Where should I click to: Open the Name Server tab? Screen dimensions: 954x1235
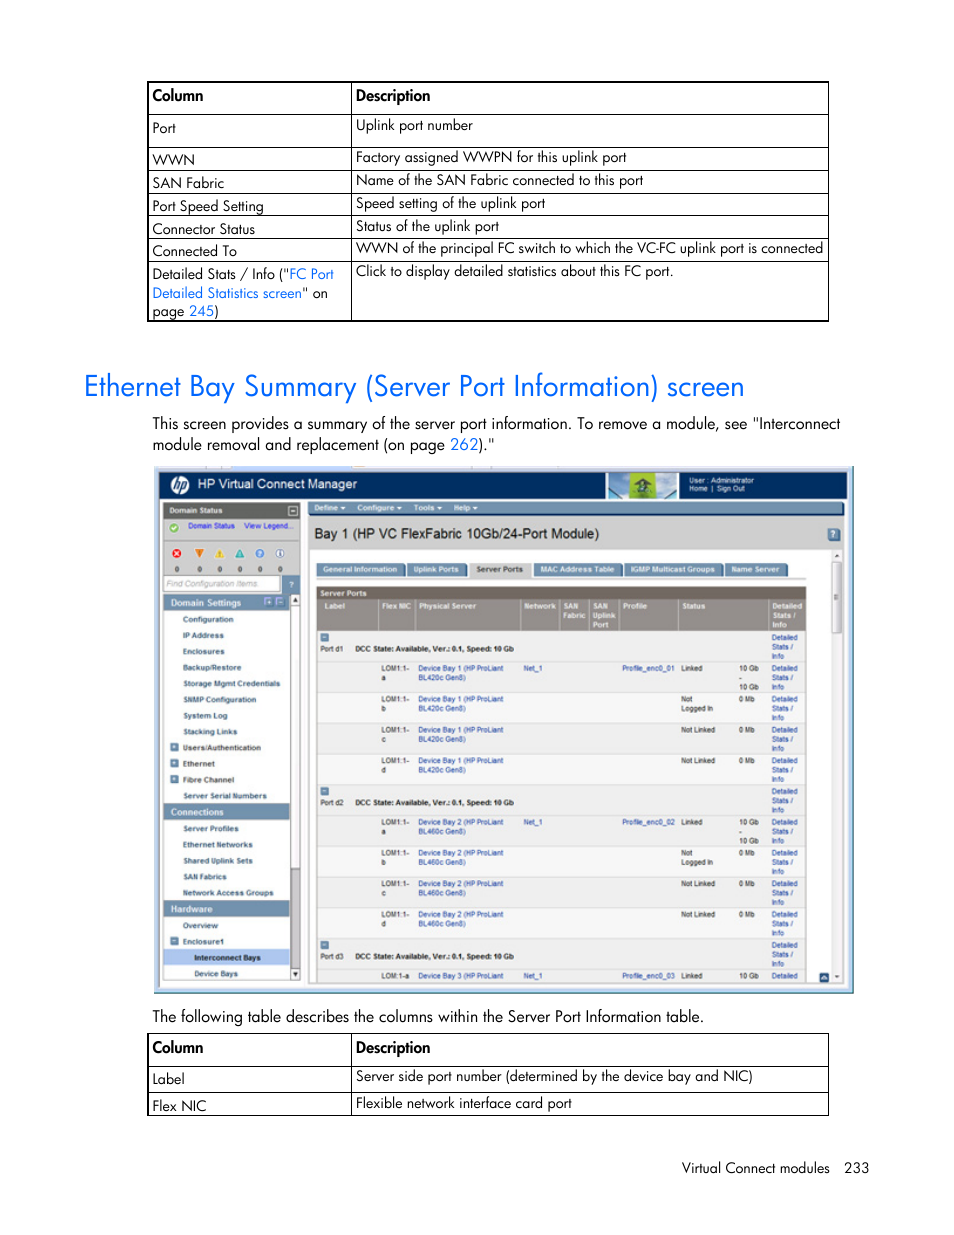click(755, 569)
